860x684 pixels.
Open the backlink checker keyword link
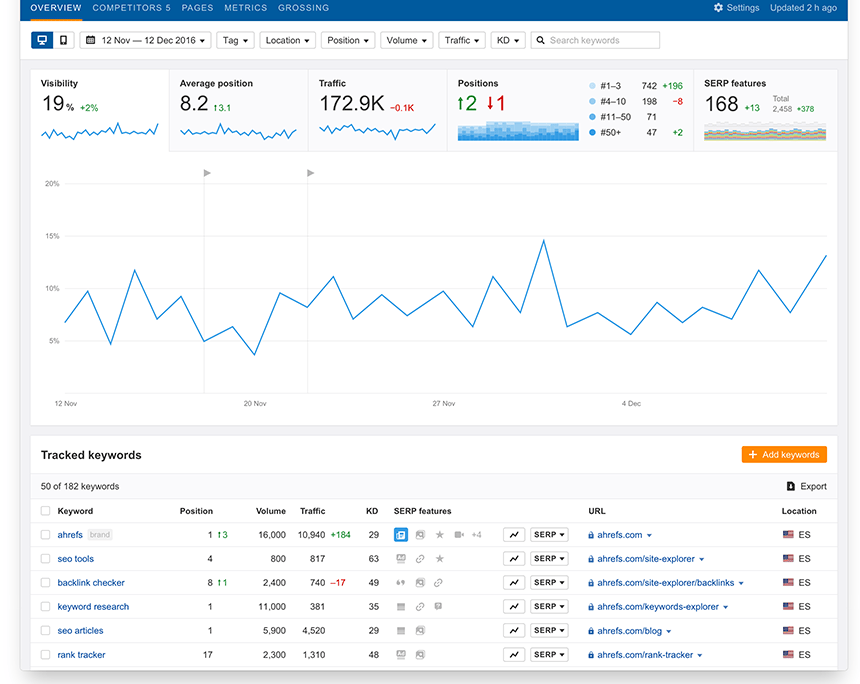tap(91, 583)
